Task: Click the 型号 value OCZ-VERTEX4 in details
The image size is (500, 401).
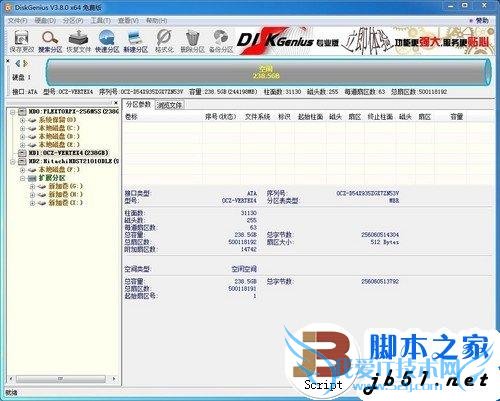Action: 239,201
